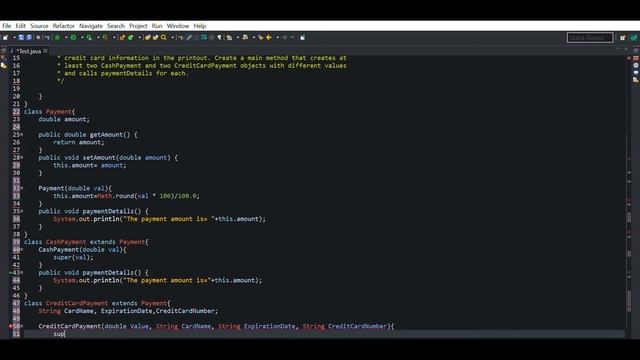Open the Help menu
This screenshot has width=640, height=360.
(x=200, y=26)
